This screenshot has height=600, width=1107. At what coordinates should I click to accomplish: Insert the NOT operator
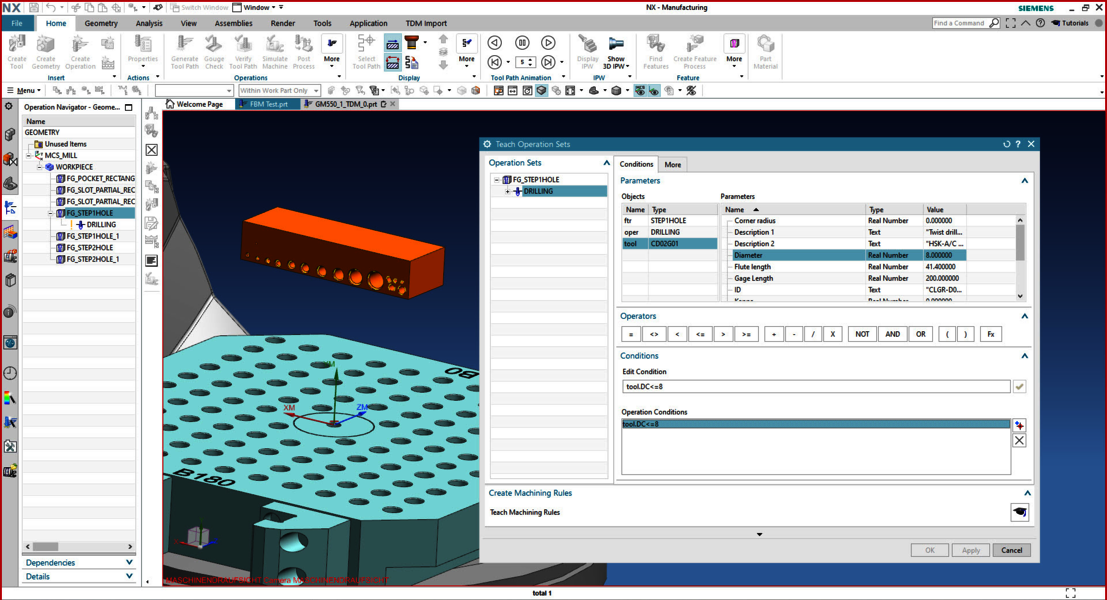(862, 335)
